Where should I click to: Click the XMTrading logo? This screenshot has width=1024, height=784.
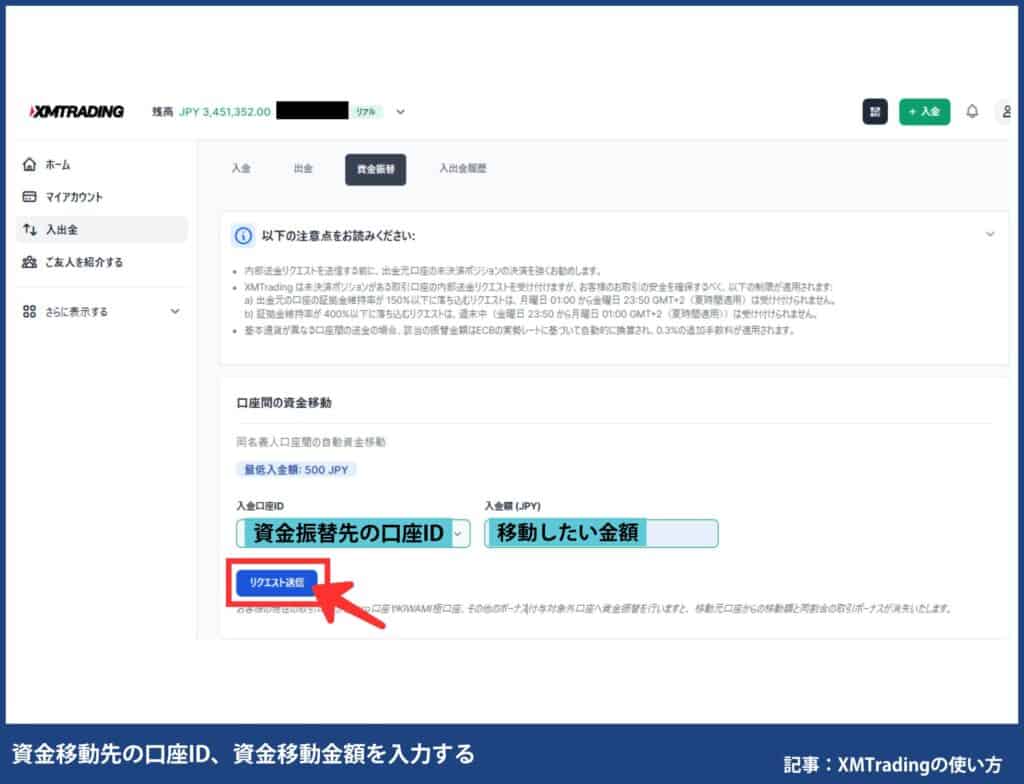pyautogui.click(x=76, y=112)
